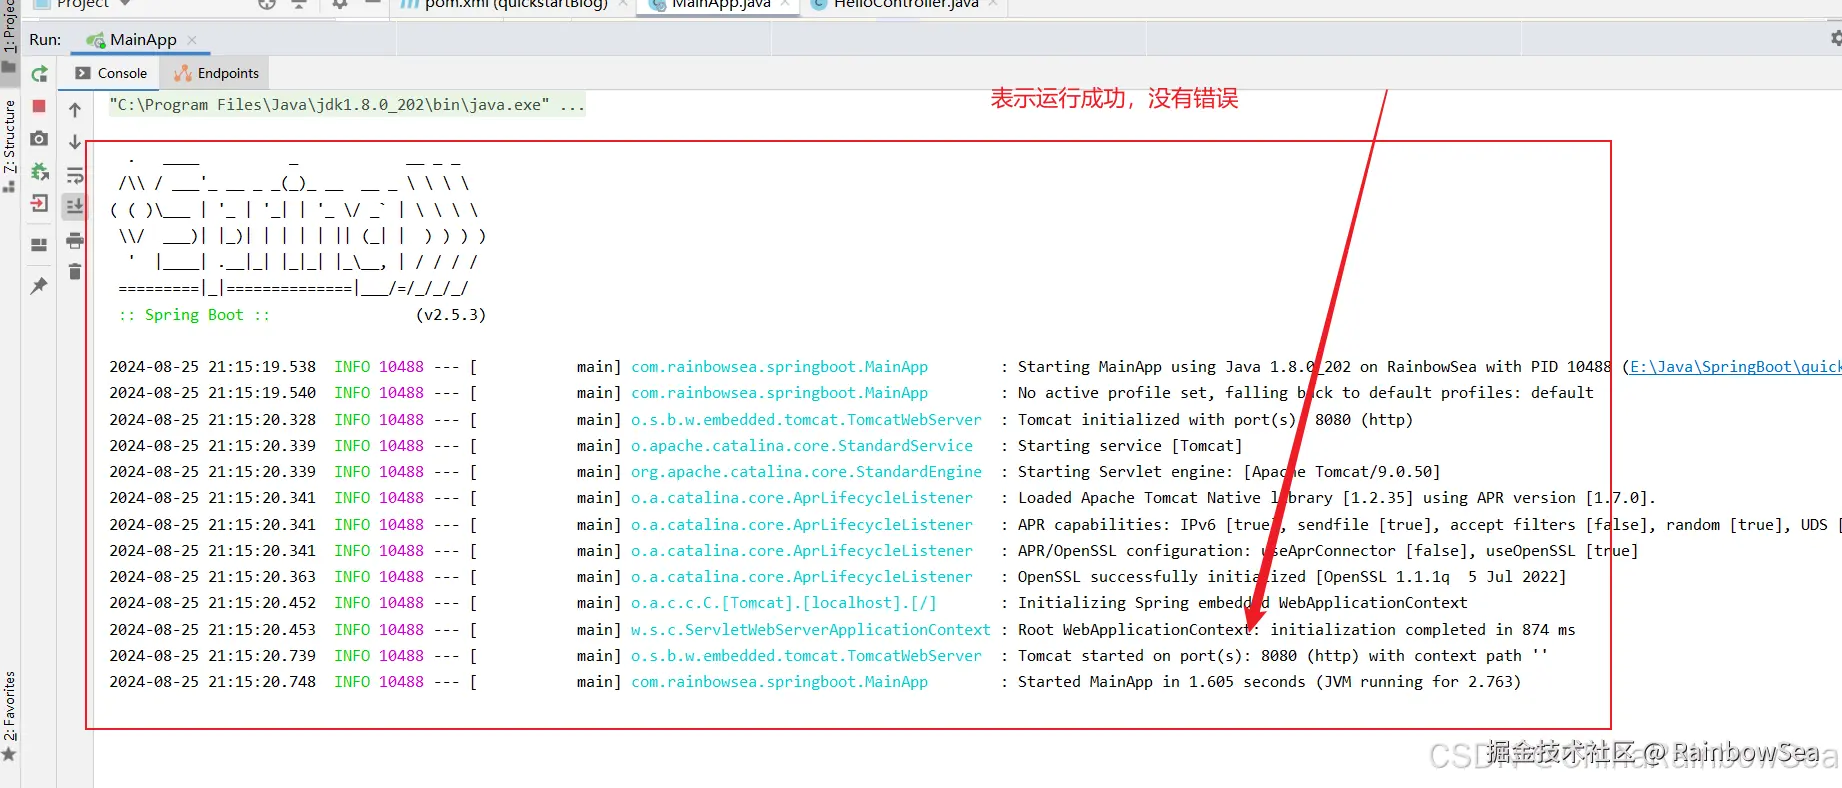Switch to the Console tab
Viewport: 1842px width, 788px height.
pyautogui.click(x=111, y=73)
